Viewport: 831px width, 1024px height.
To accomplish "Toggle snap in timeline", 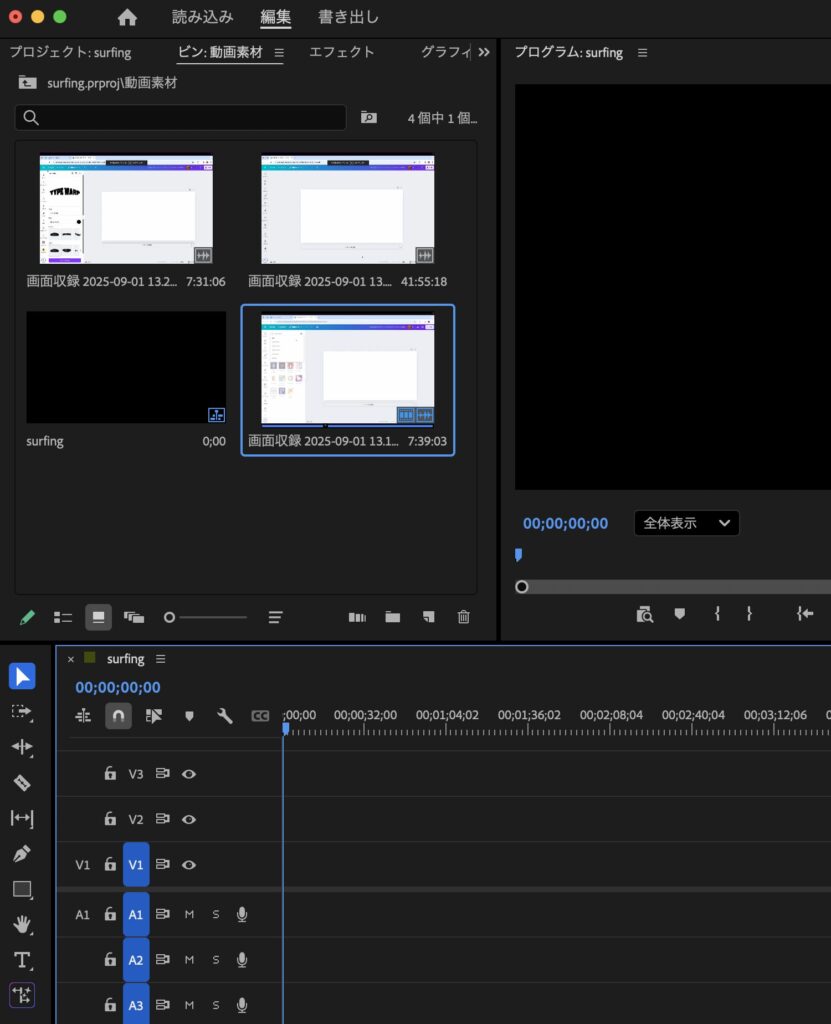I will click(118, 715).
